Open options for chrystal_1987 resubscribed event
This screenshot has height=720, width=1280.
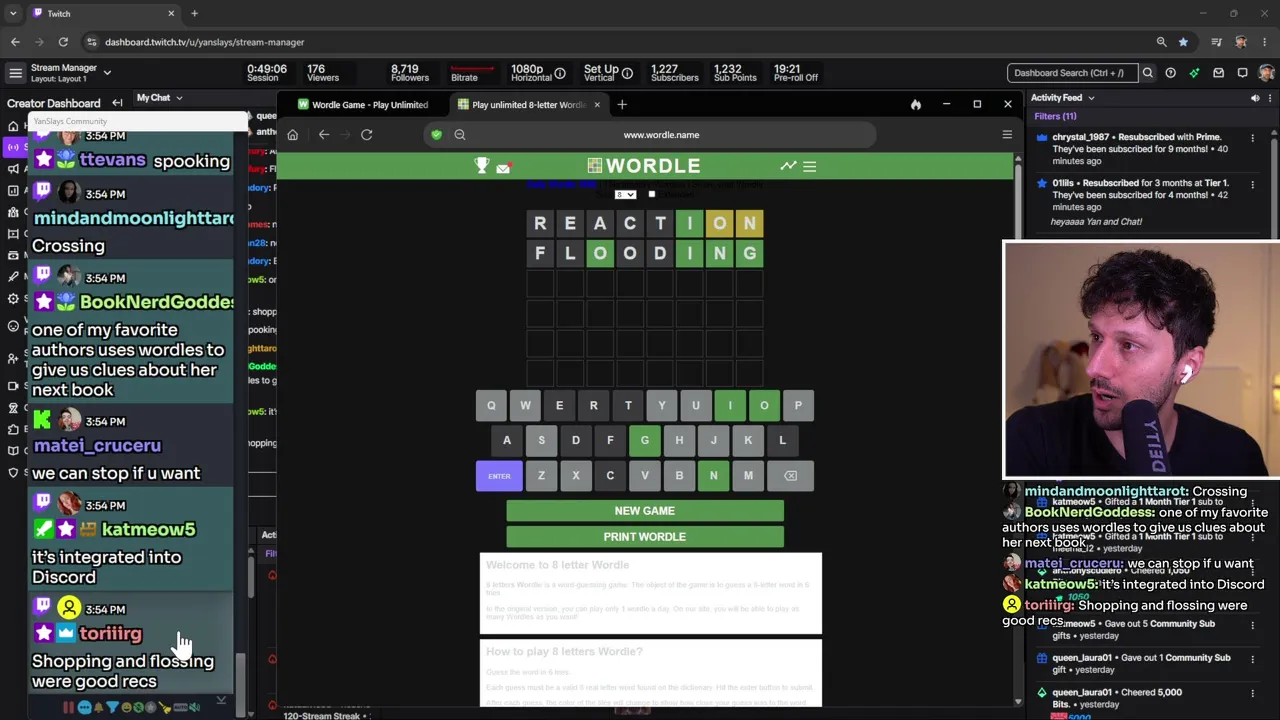1252,138
